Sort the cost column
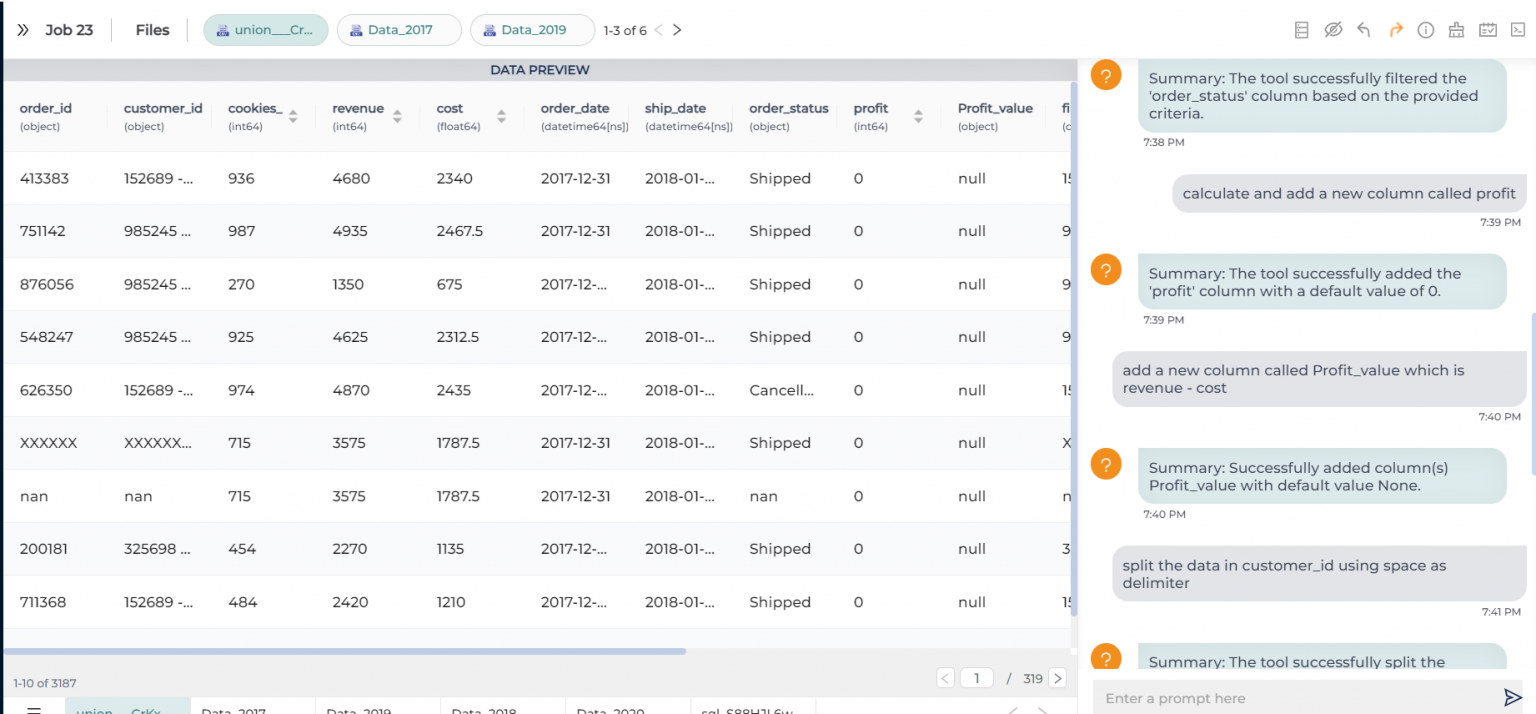1536x714 pixels. 501,115
